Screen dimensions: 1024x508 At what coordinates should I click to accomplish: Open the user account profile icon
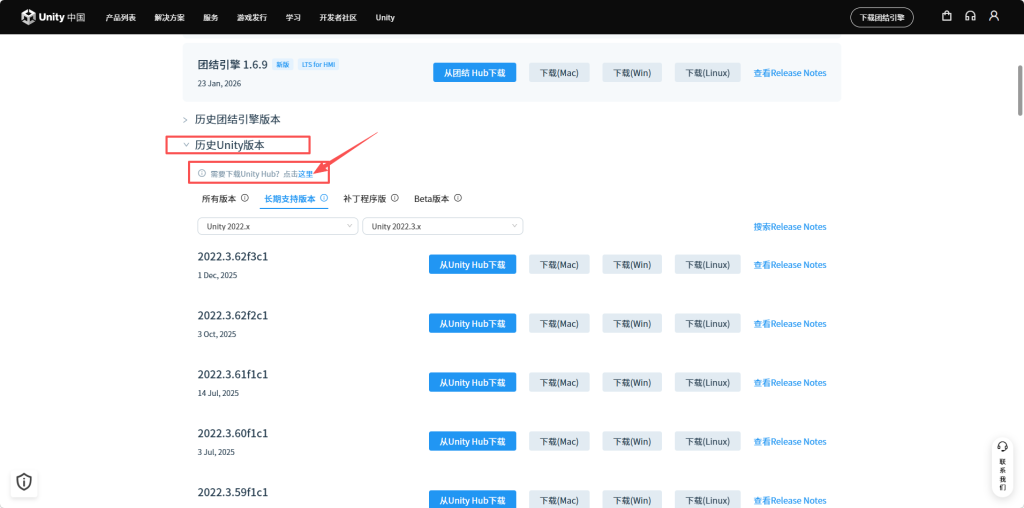tap(994, 16)
